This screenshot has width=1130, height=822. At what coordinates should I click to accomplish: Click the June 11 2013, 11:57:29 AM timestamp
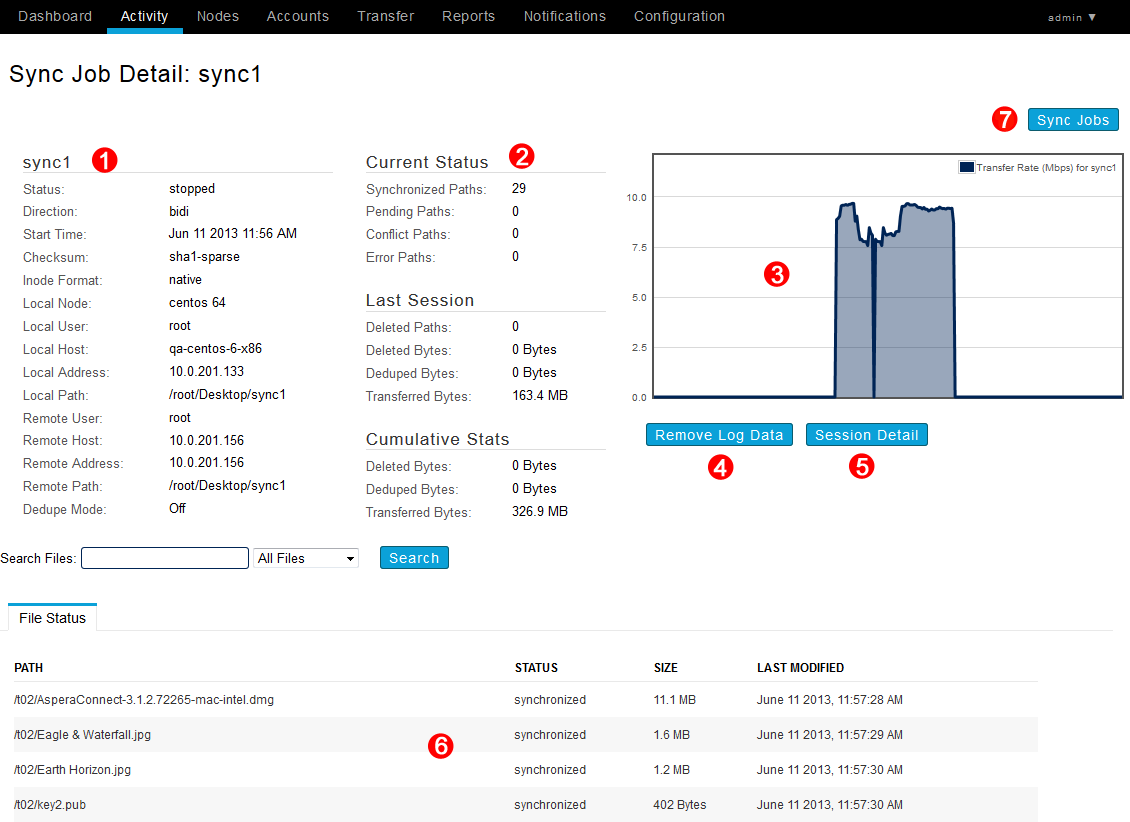click(829, 735)
